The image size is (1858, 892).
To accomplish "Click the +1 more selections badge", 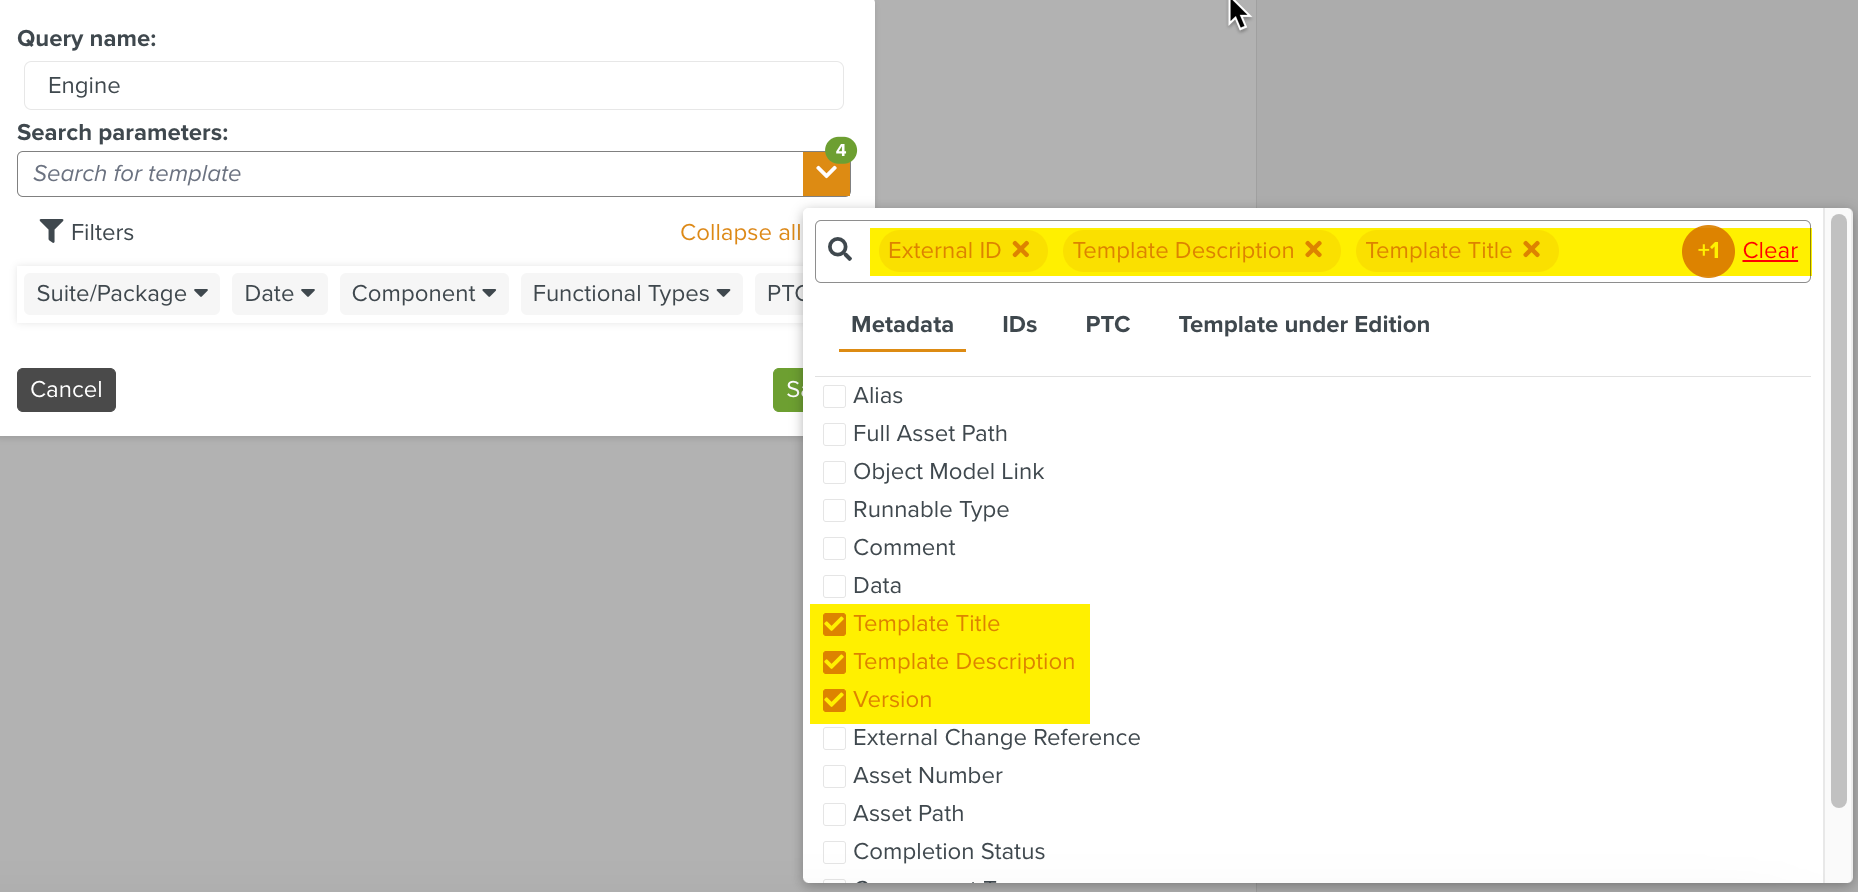I will tap(1708, 251).
